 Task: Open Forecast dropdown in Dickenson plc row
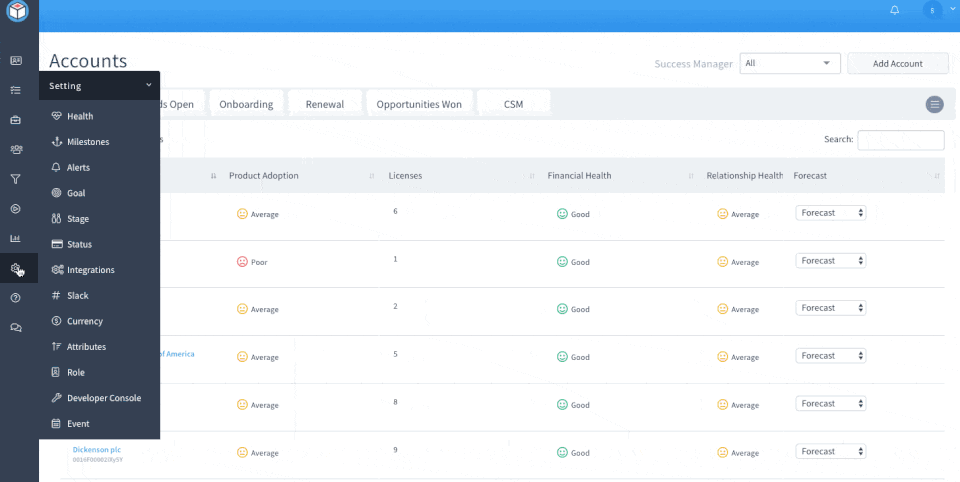click(831, 451)
